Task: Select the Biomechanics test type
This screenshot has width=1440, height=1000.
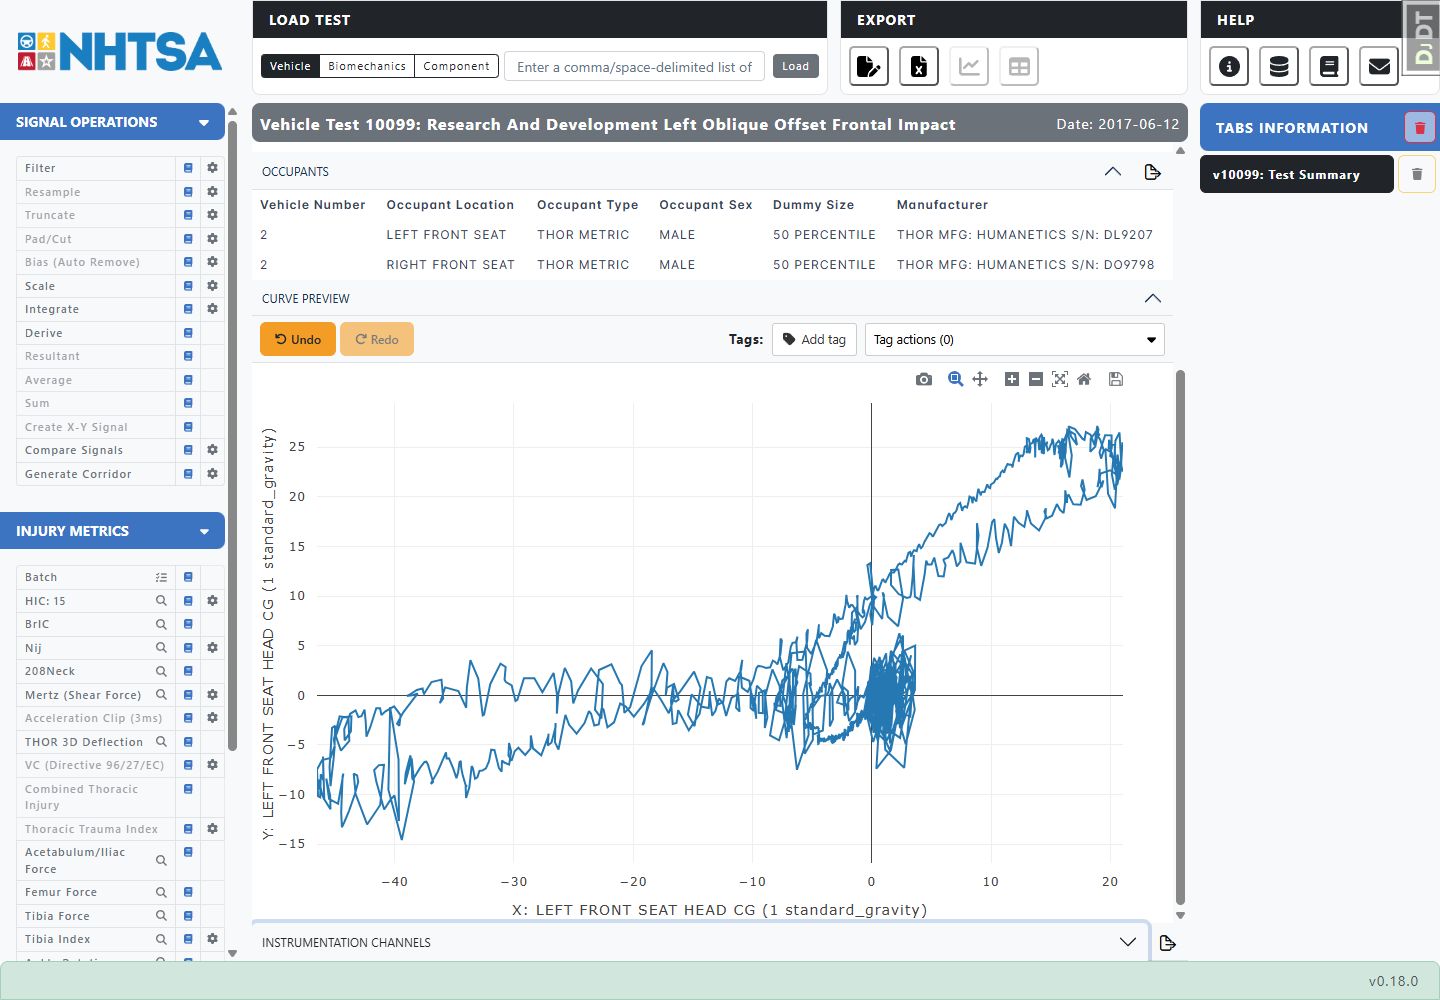Action: coord(367,66)
